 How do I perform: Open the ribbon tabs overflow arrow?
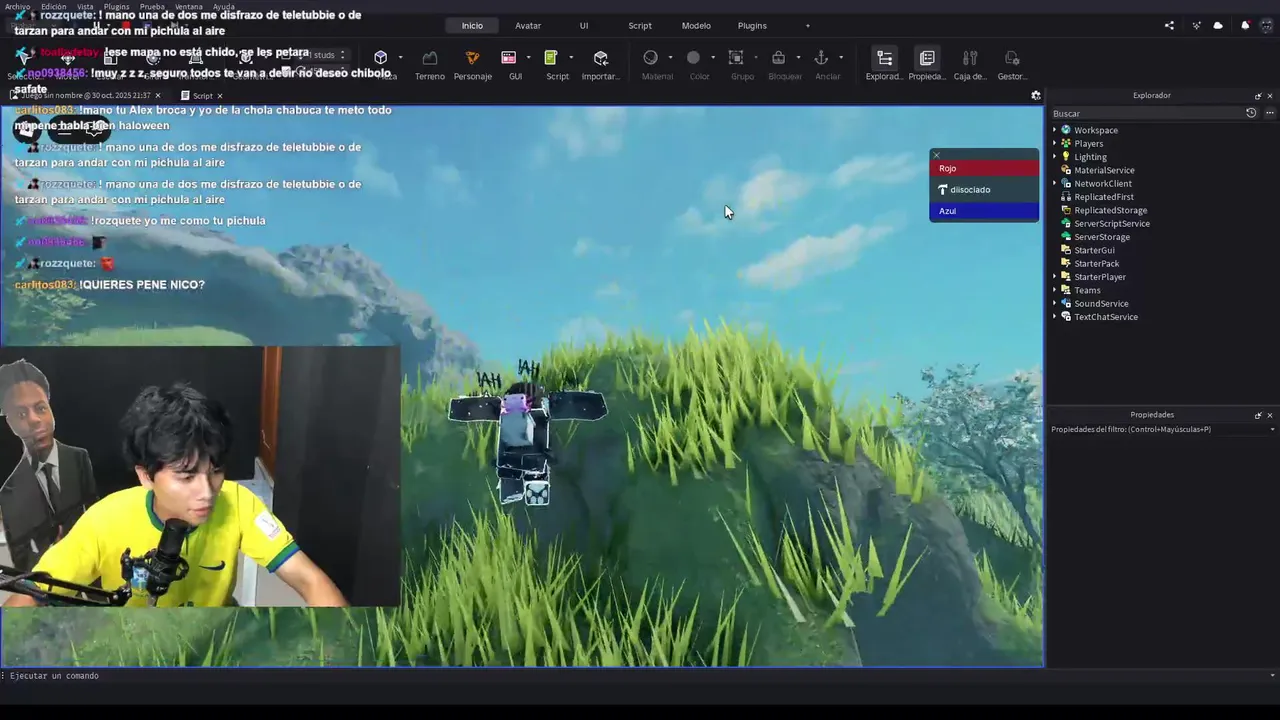(x=808, y=26)
